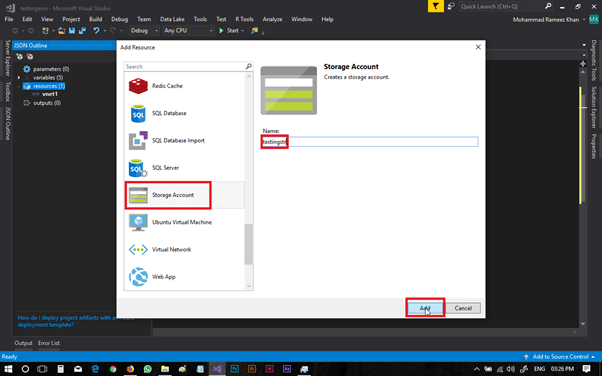Click the Add button
This screenshot has height=376, width=602.
click(x=425, y=308)
